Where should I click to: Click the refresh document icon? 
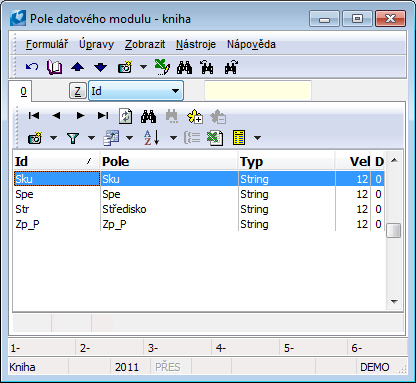tap(126, 116)
